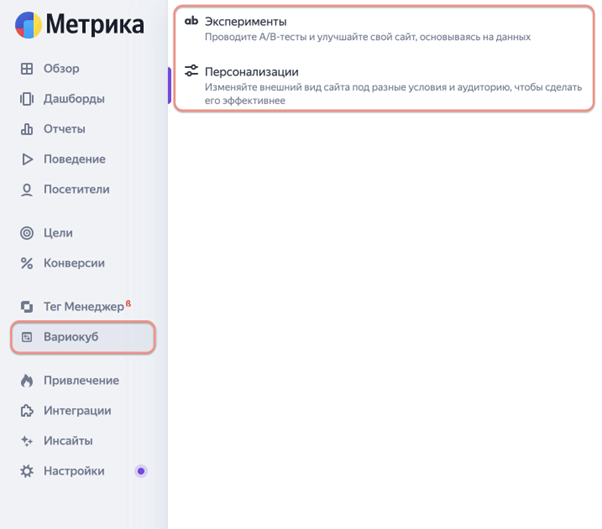This screenshot has width=602, height=529.
Task: Click the Yandex Metrika logo icon
Action: (29, 24)
